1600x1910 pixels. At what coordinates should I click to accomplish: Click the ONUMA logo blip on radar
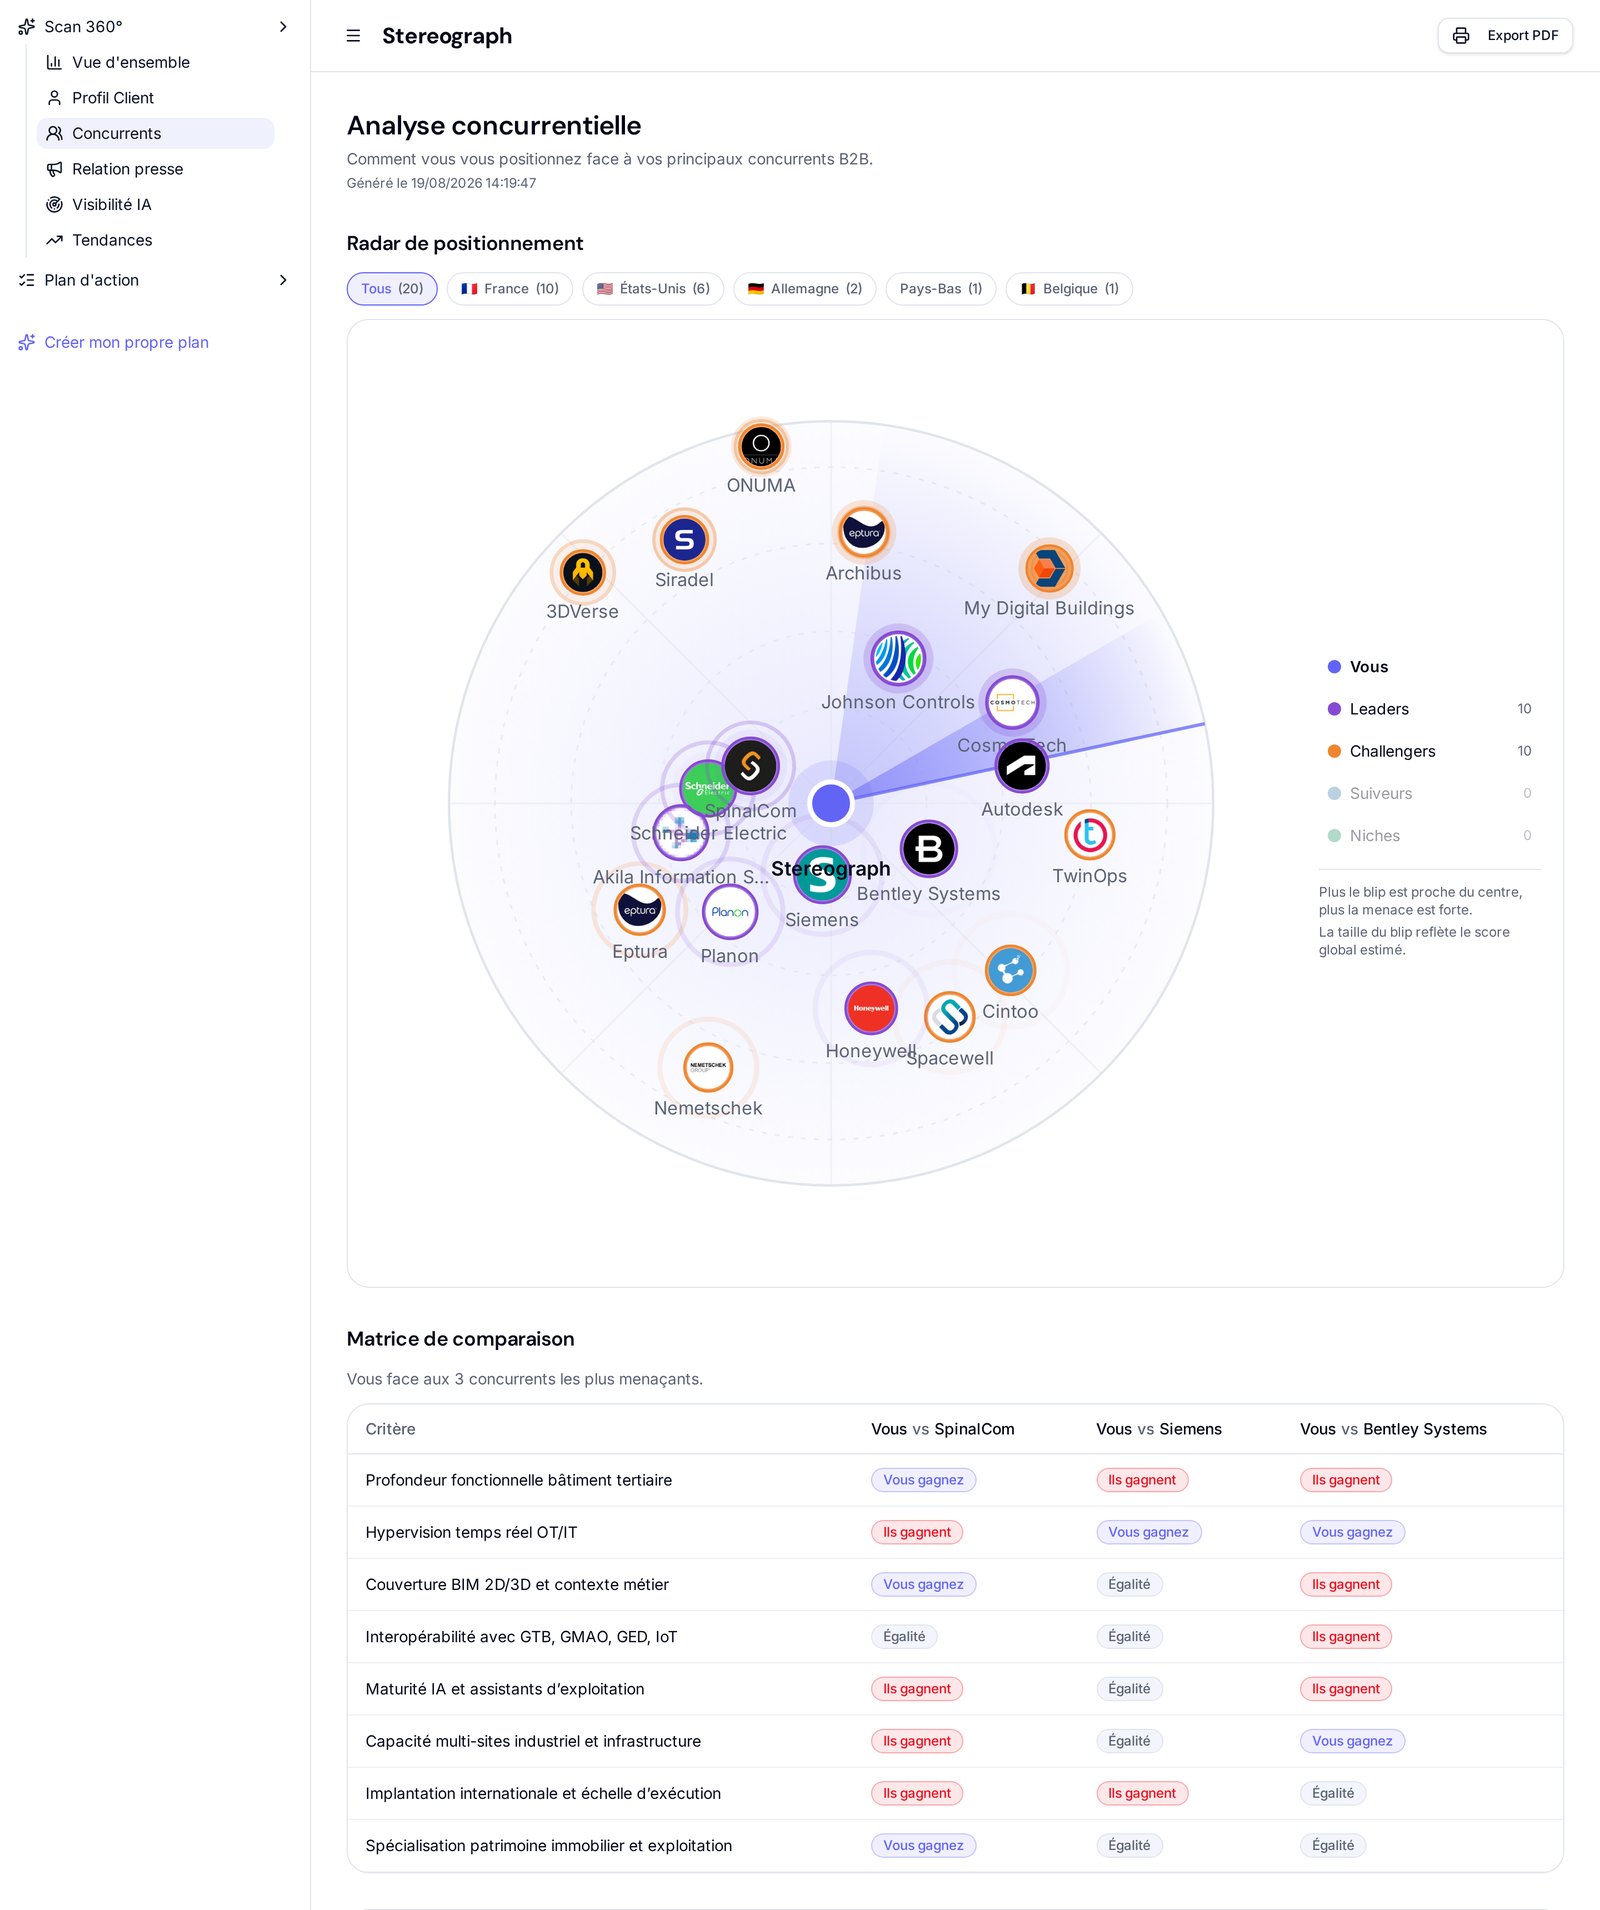click(761, 445)
